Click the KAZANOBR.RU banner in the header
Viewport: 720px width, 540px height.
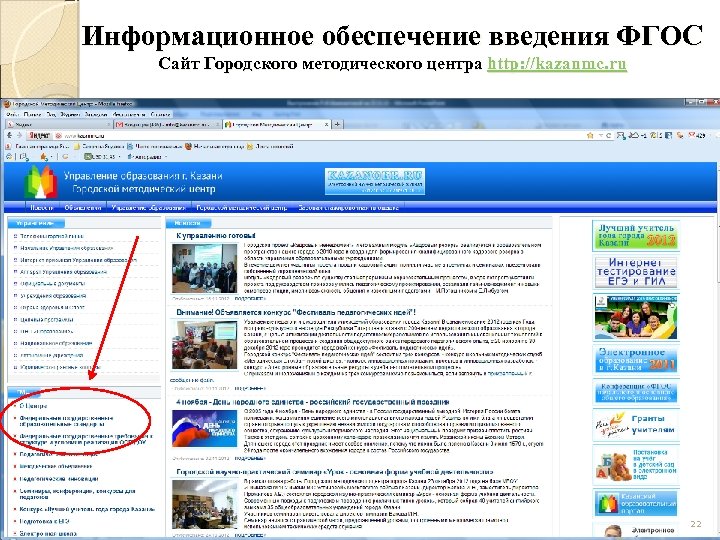pyautogui.click(x=375, y=181)
